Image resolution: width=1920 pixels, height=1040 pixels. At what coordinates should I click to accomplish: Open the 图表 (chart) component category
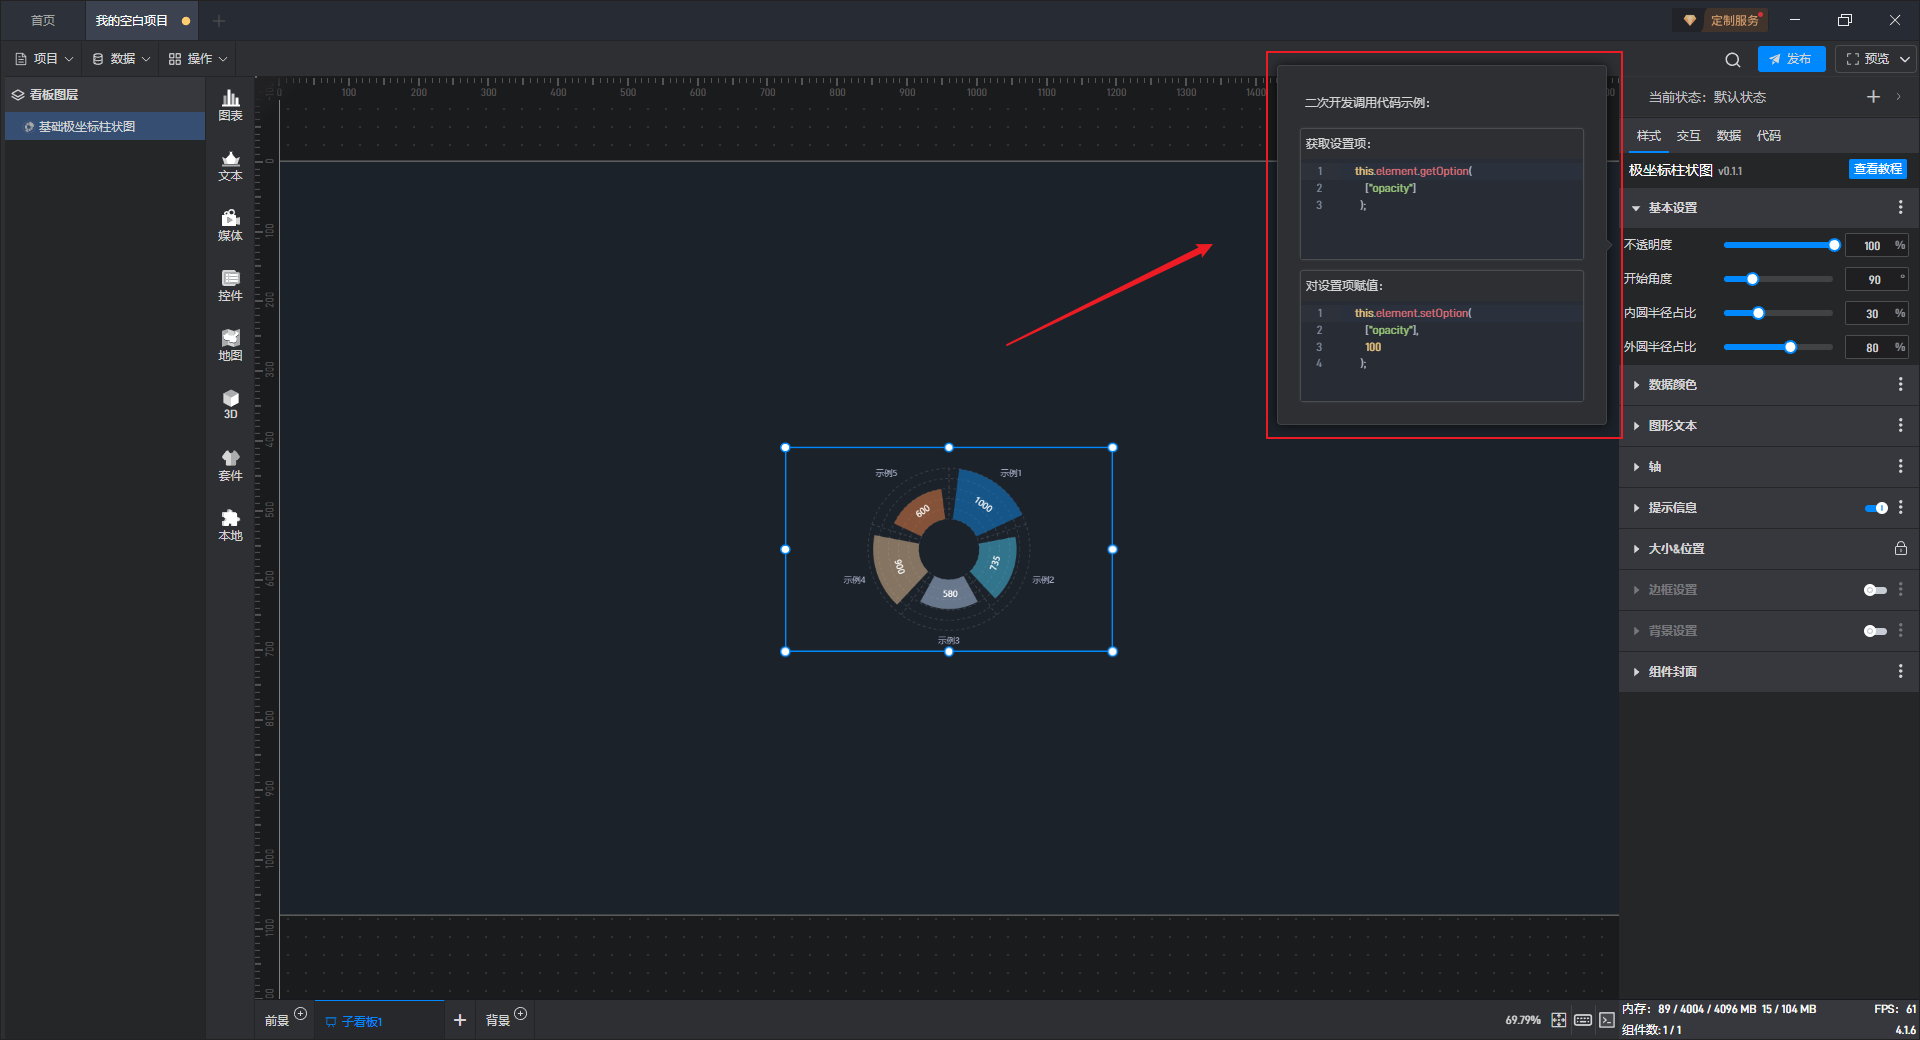pyautogui.click(x=230, y=105)
